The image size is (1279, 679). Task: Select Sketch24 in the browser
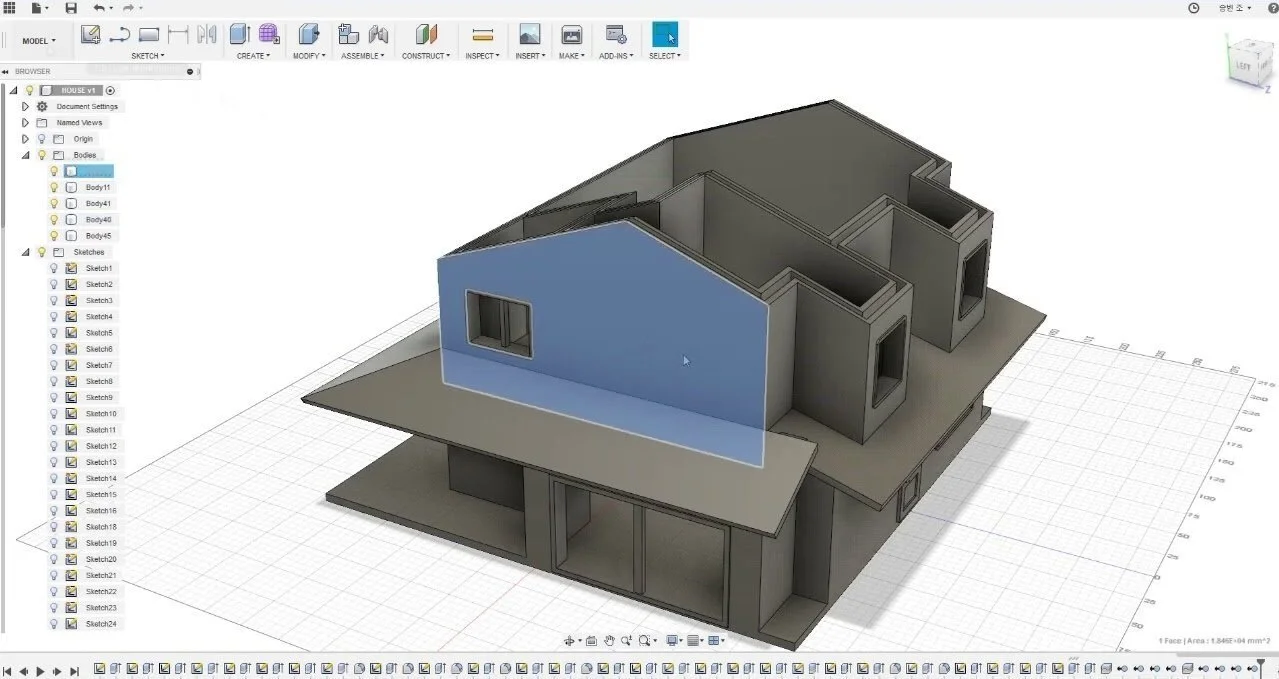pyautogui.click(x=101, y=624)
